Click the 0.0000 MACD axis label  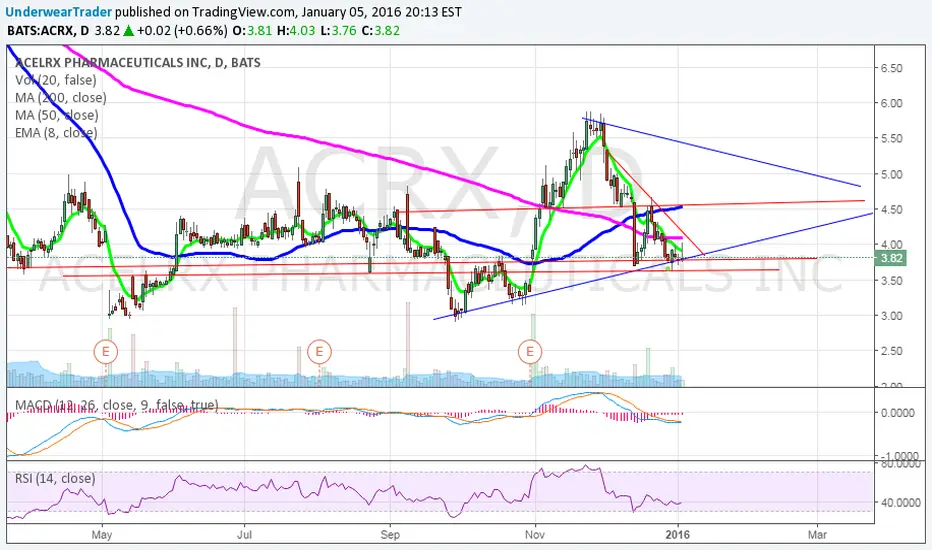pos(898,413)
